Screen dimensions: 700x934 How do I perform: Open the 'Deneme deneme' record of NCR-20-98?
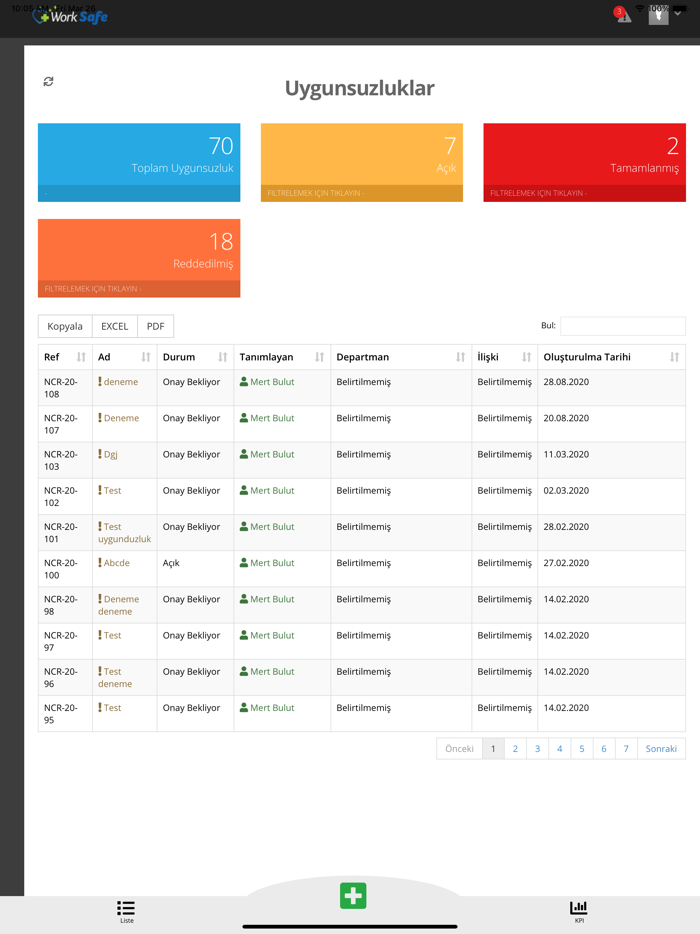point(119,605)
